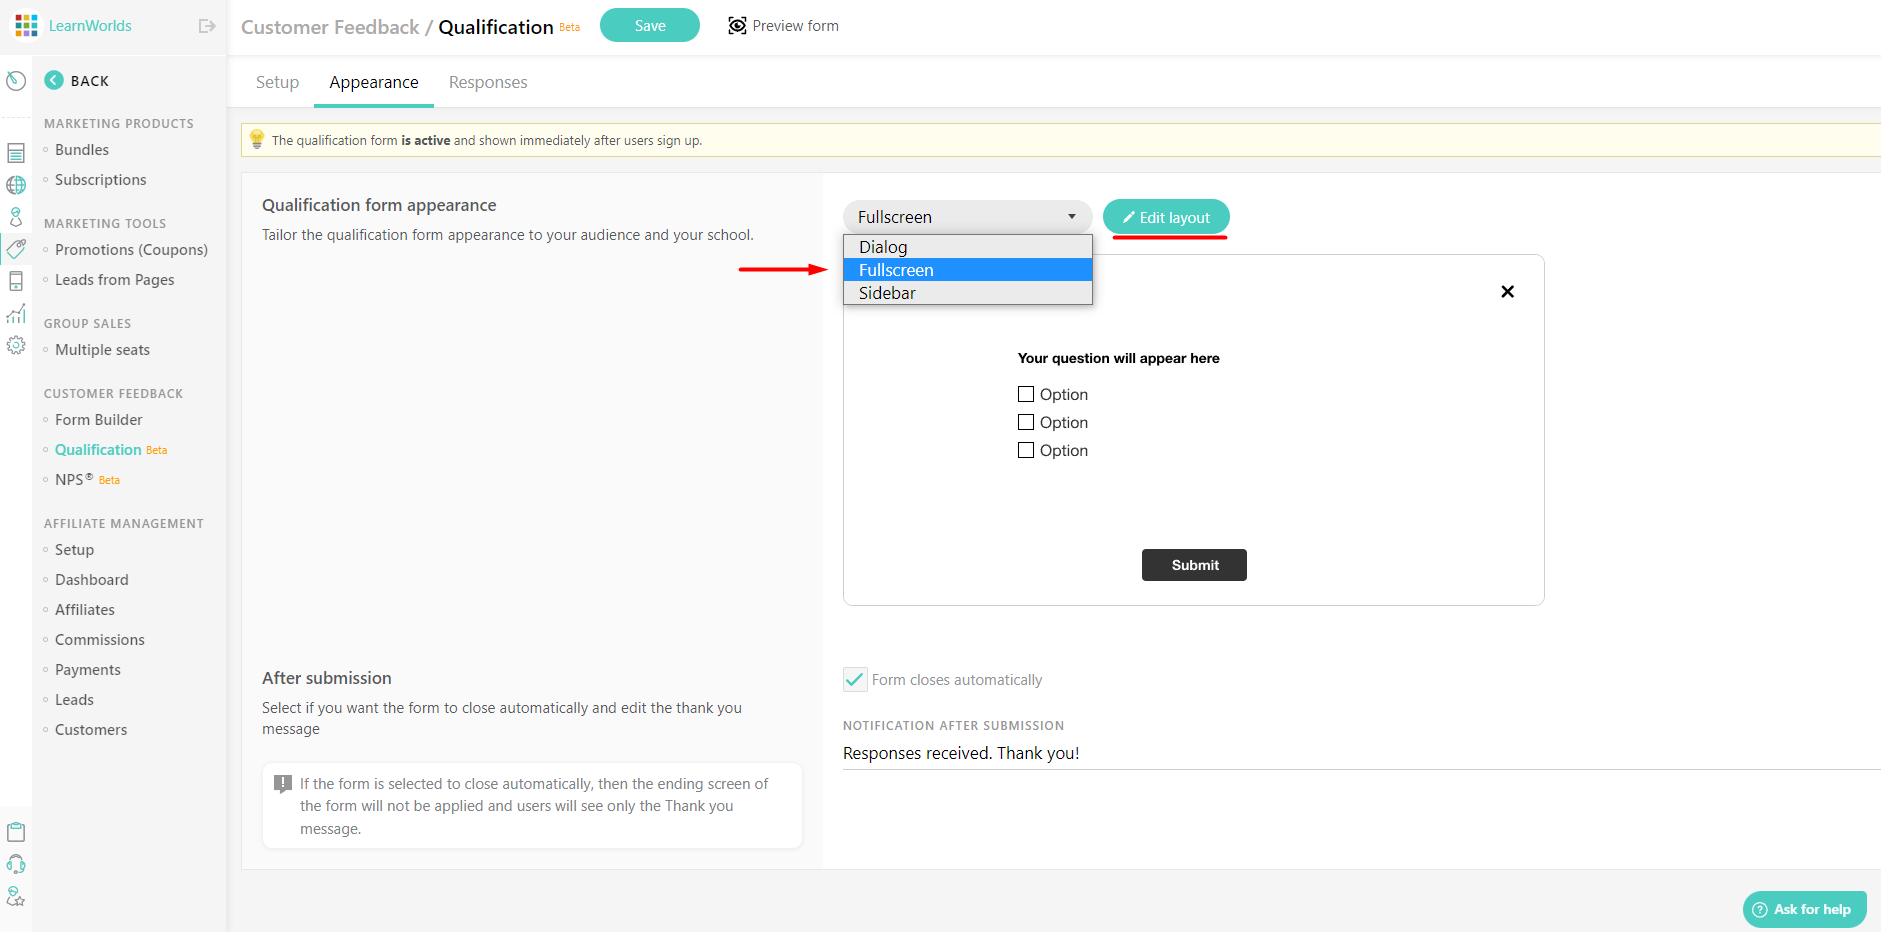Save the qualification form changes
The width and height of the screenshot is (1881, 932).
[x=649, y=25]
